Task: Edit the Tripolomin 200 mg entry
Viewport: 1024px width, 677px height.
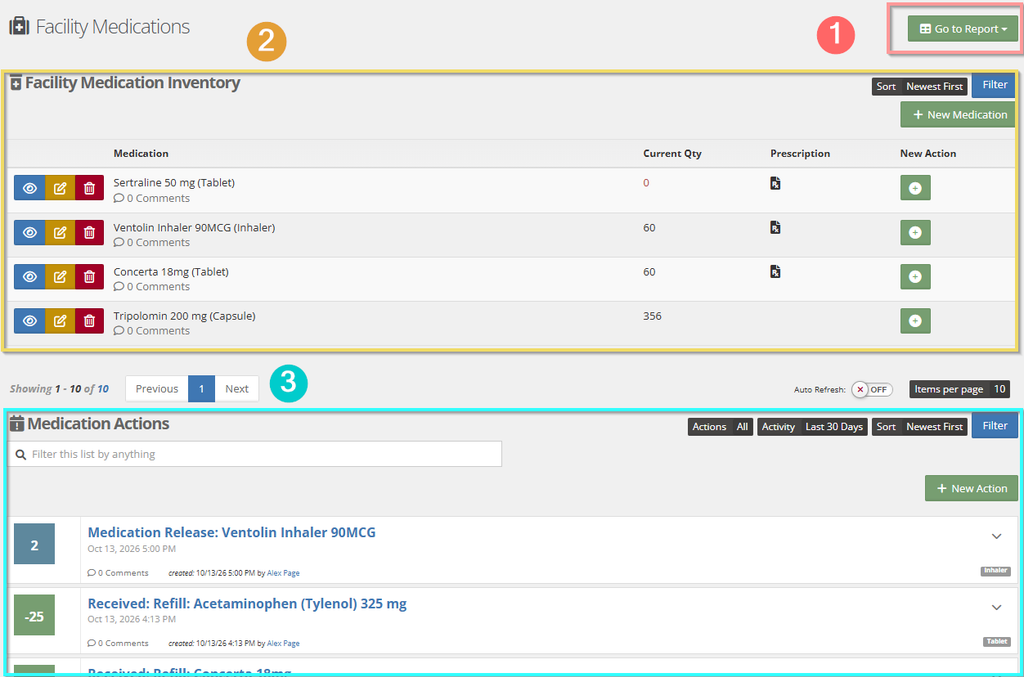Action: click(x=60, y=321)
